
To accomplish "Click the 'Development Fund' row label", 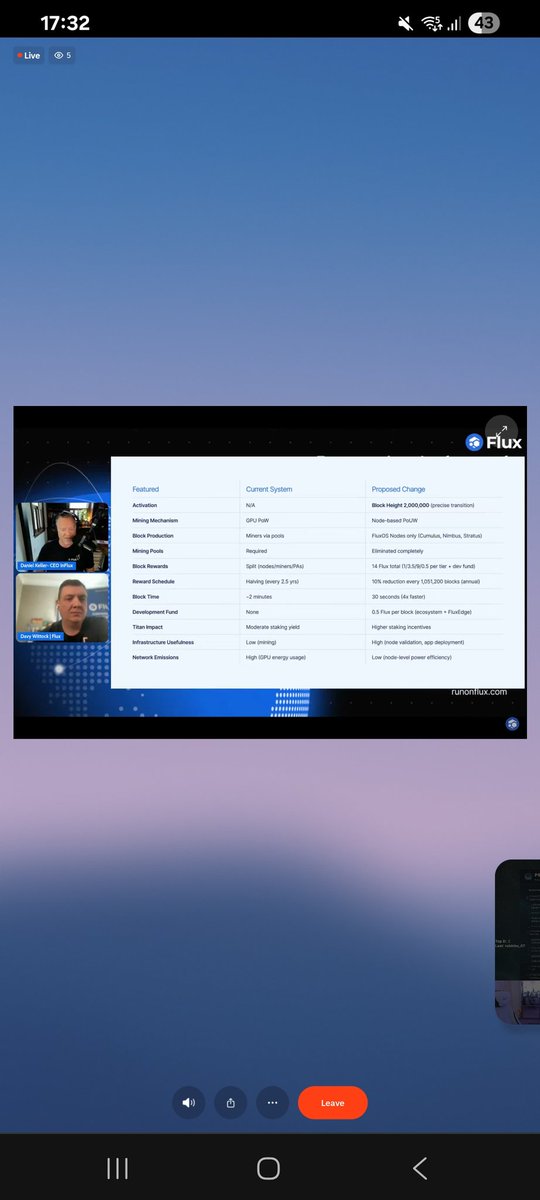I will [156, 611].
